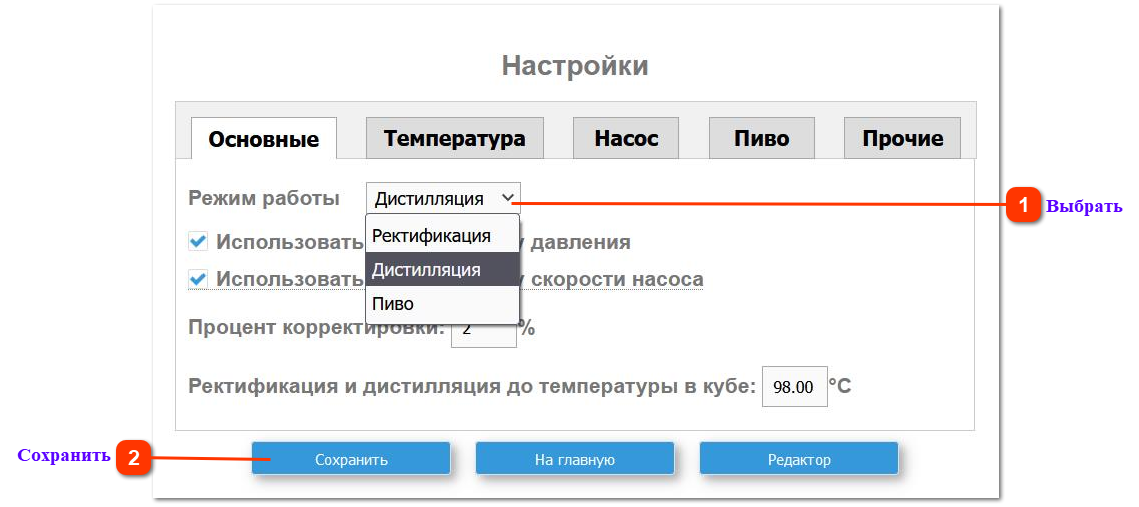Select Дистилляция option in the list
The image size is (1139, 507).
(442, 269)
